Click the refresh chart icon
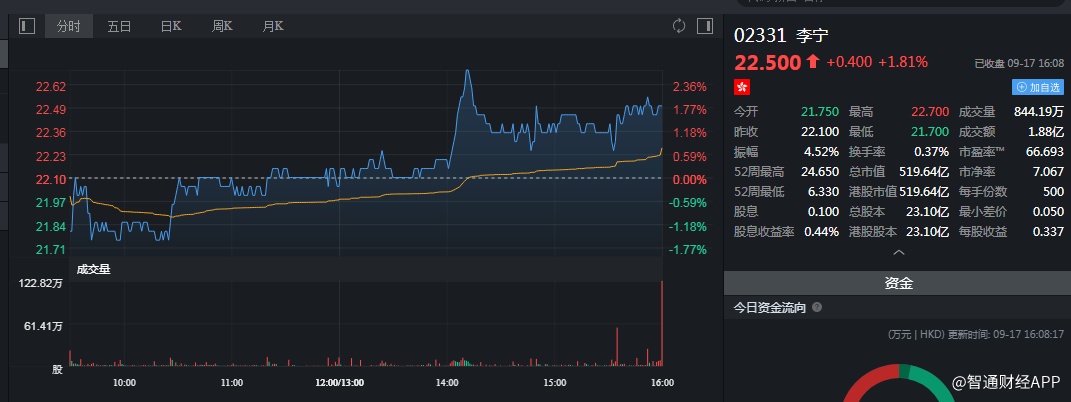The width and height of the screenshot is (1071, 402). click(x=679, y=26)
